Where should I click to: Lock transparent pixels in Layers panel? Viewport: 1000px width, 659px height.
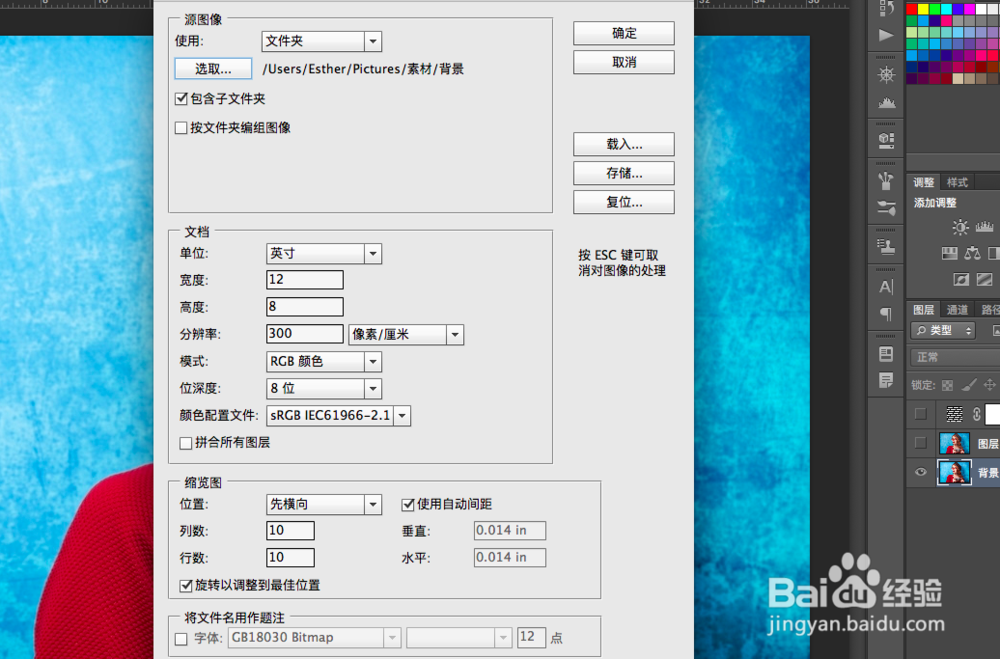pos(948,385)
